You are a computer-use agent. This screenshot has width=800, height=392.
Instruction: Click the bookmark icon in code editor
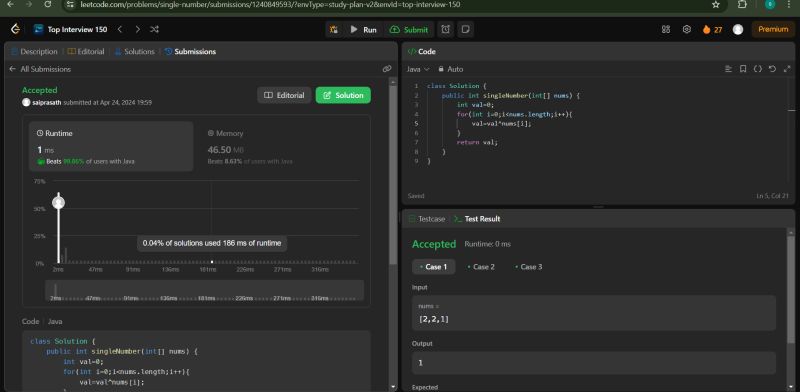(x=743, y=69)
